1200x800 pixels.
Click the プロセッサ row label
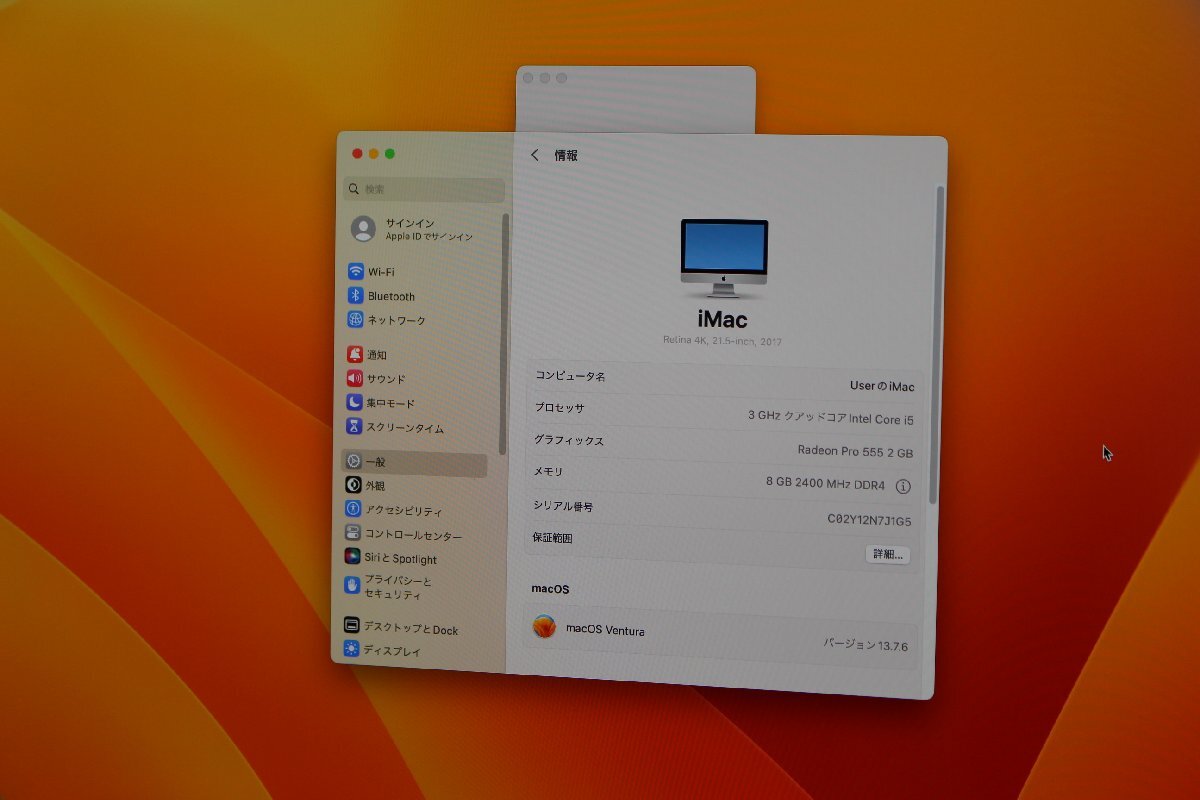tap(559, 408)
